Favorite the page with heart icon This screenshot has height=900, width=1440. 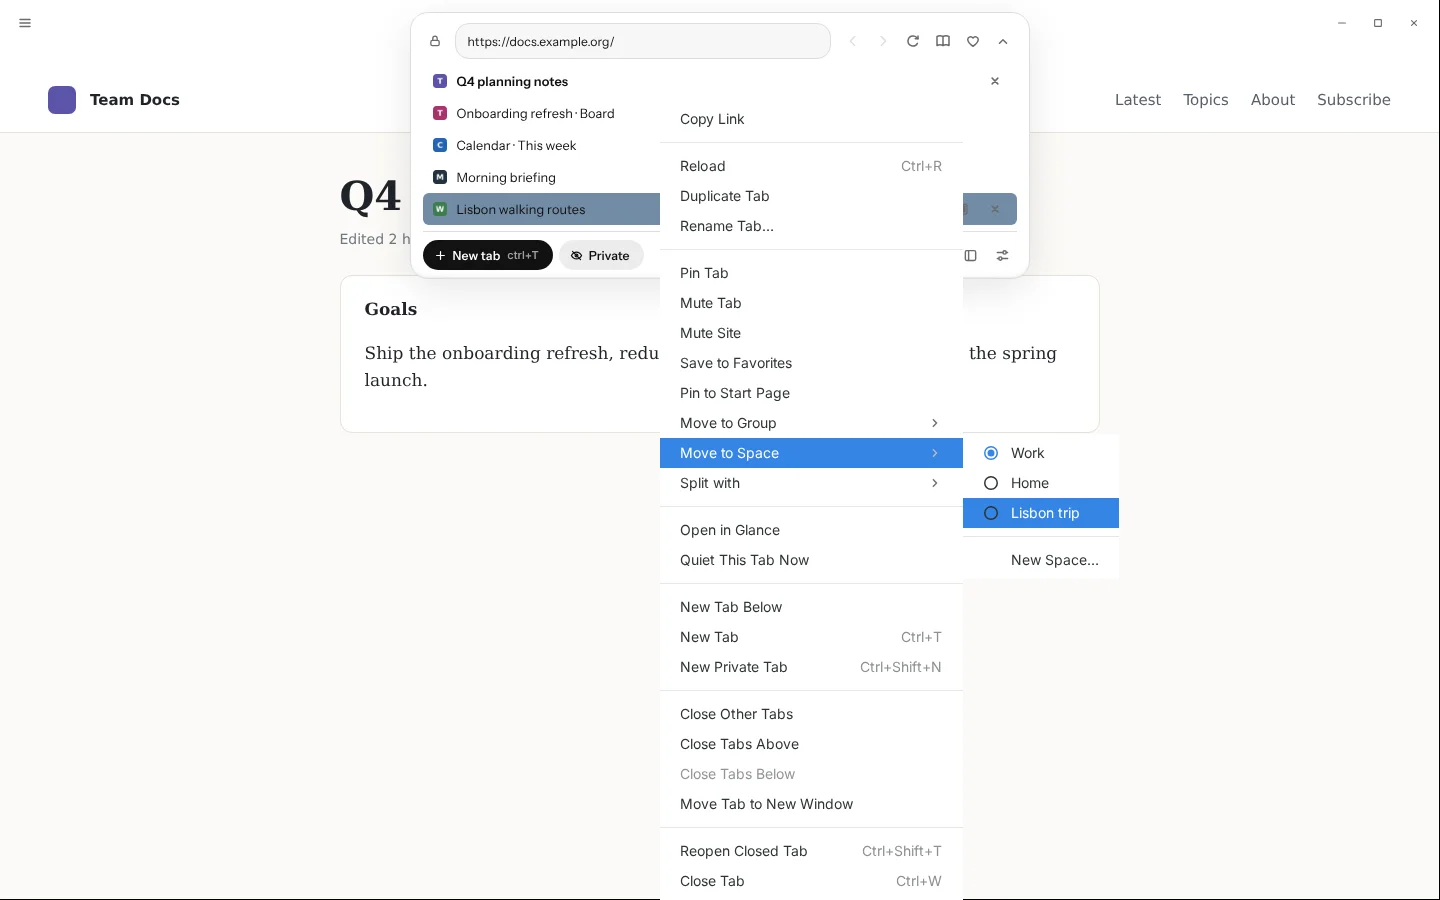pos(973,41)
